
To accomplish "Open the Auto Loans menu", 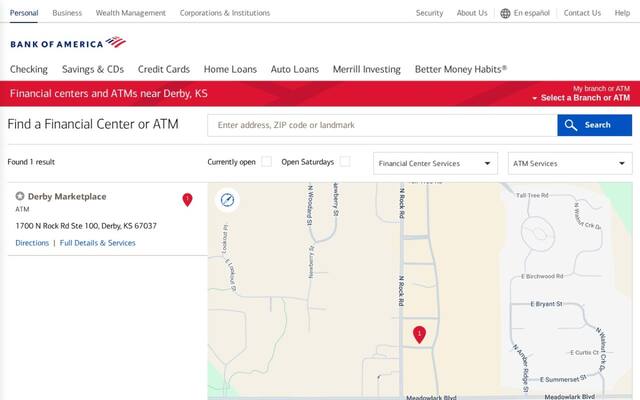I will 295,69.
